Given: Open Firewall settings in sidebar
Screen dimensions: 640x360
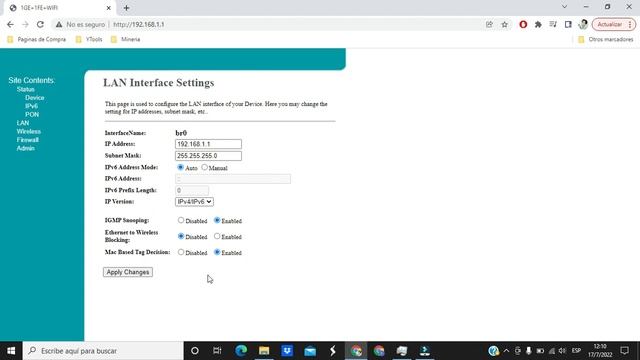Looking at the screenshot, I should 27,140.
